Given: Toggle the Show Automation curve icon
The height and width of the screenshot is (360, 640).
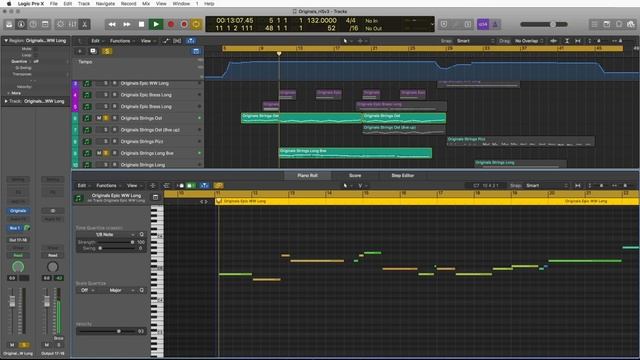Looking at the screenshot, I should 166,41.
